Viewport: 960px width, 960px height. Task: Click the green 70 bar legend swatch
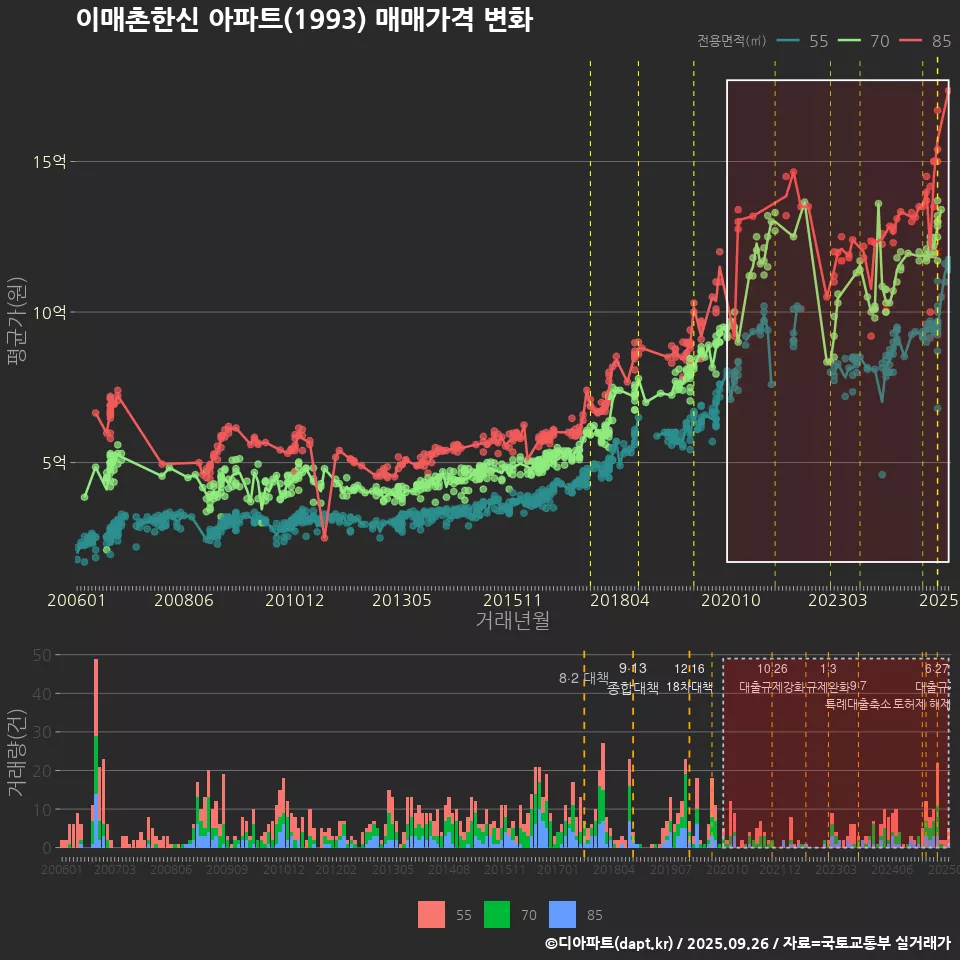[497, 914]
